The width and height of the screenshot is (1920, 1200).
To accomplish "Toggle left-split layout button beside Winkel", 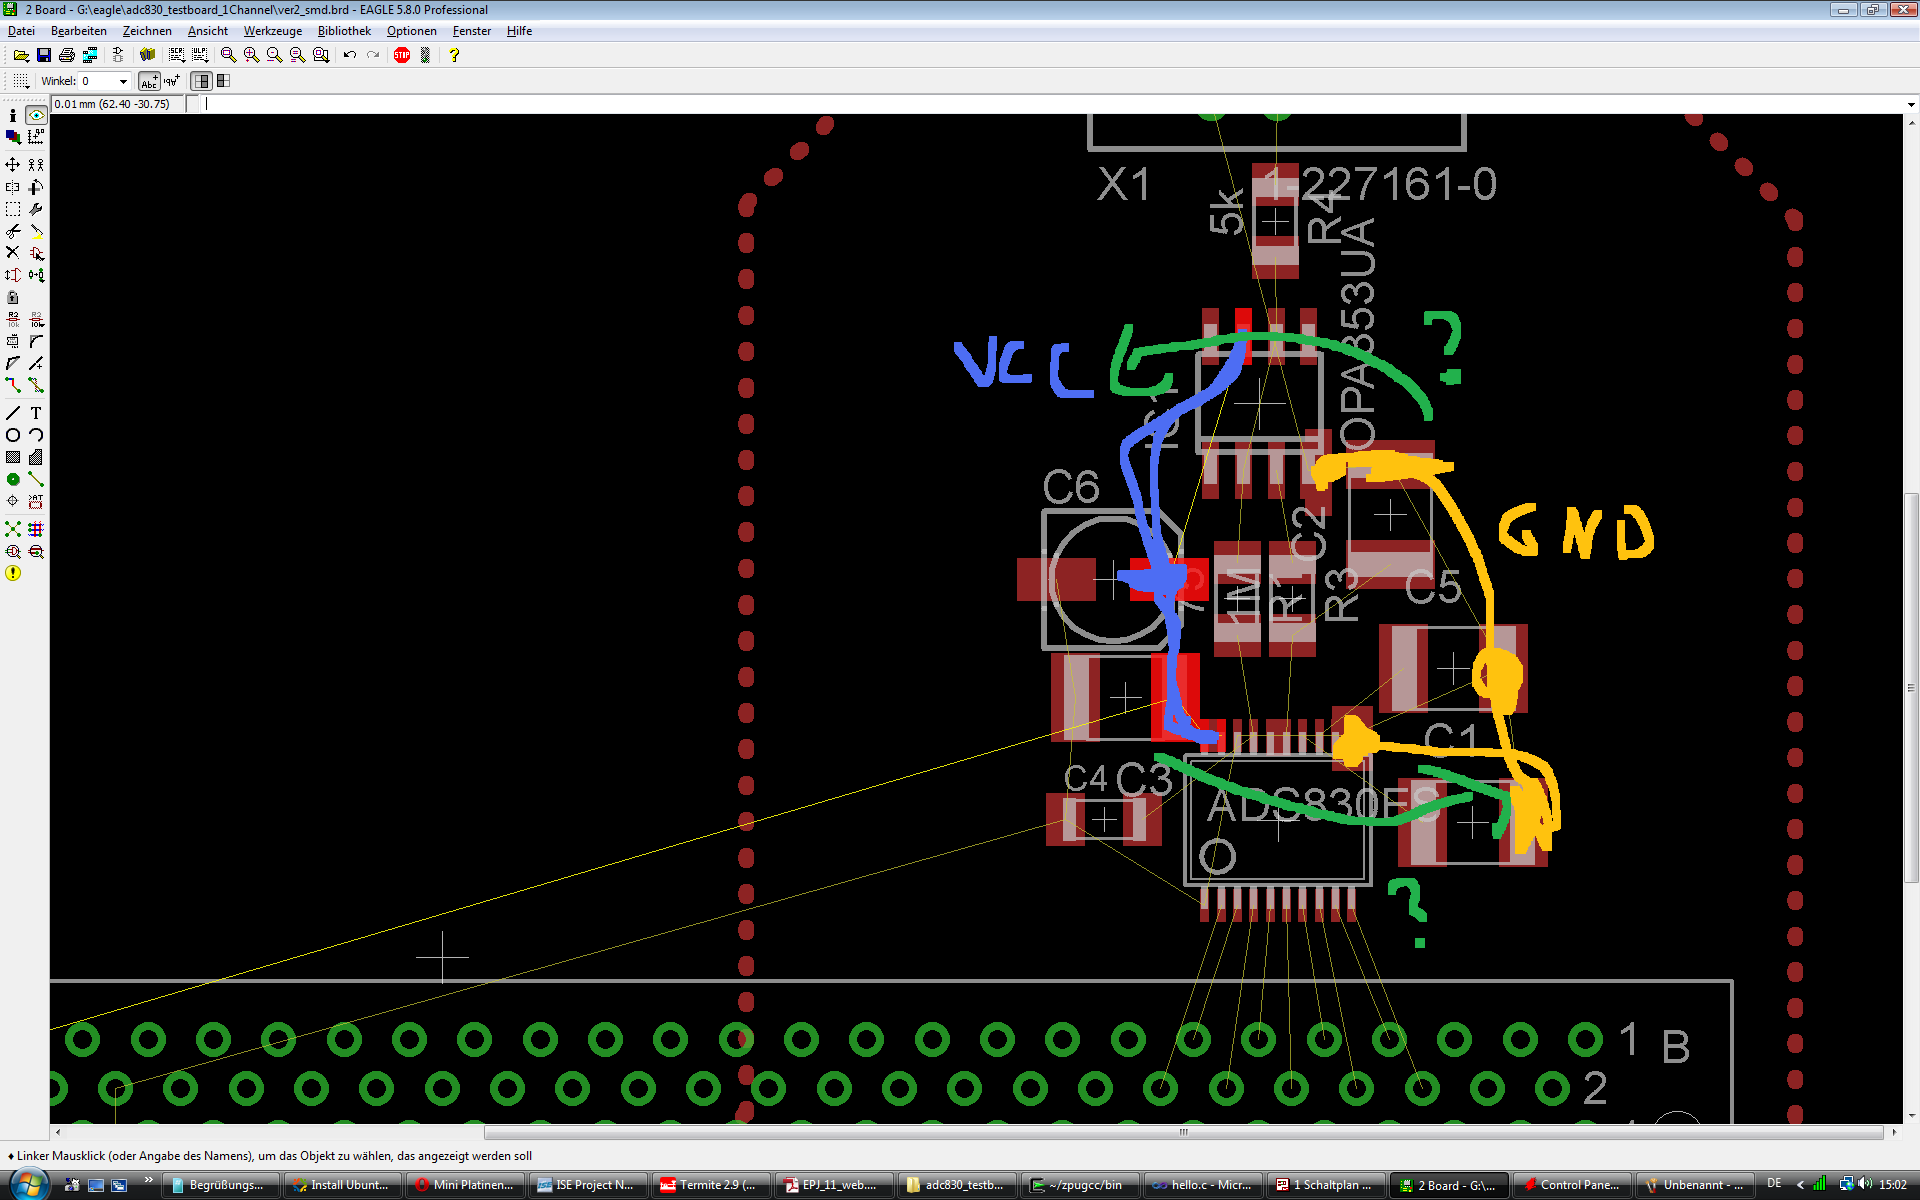I will coord(201,81).
